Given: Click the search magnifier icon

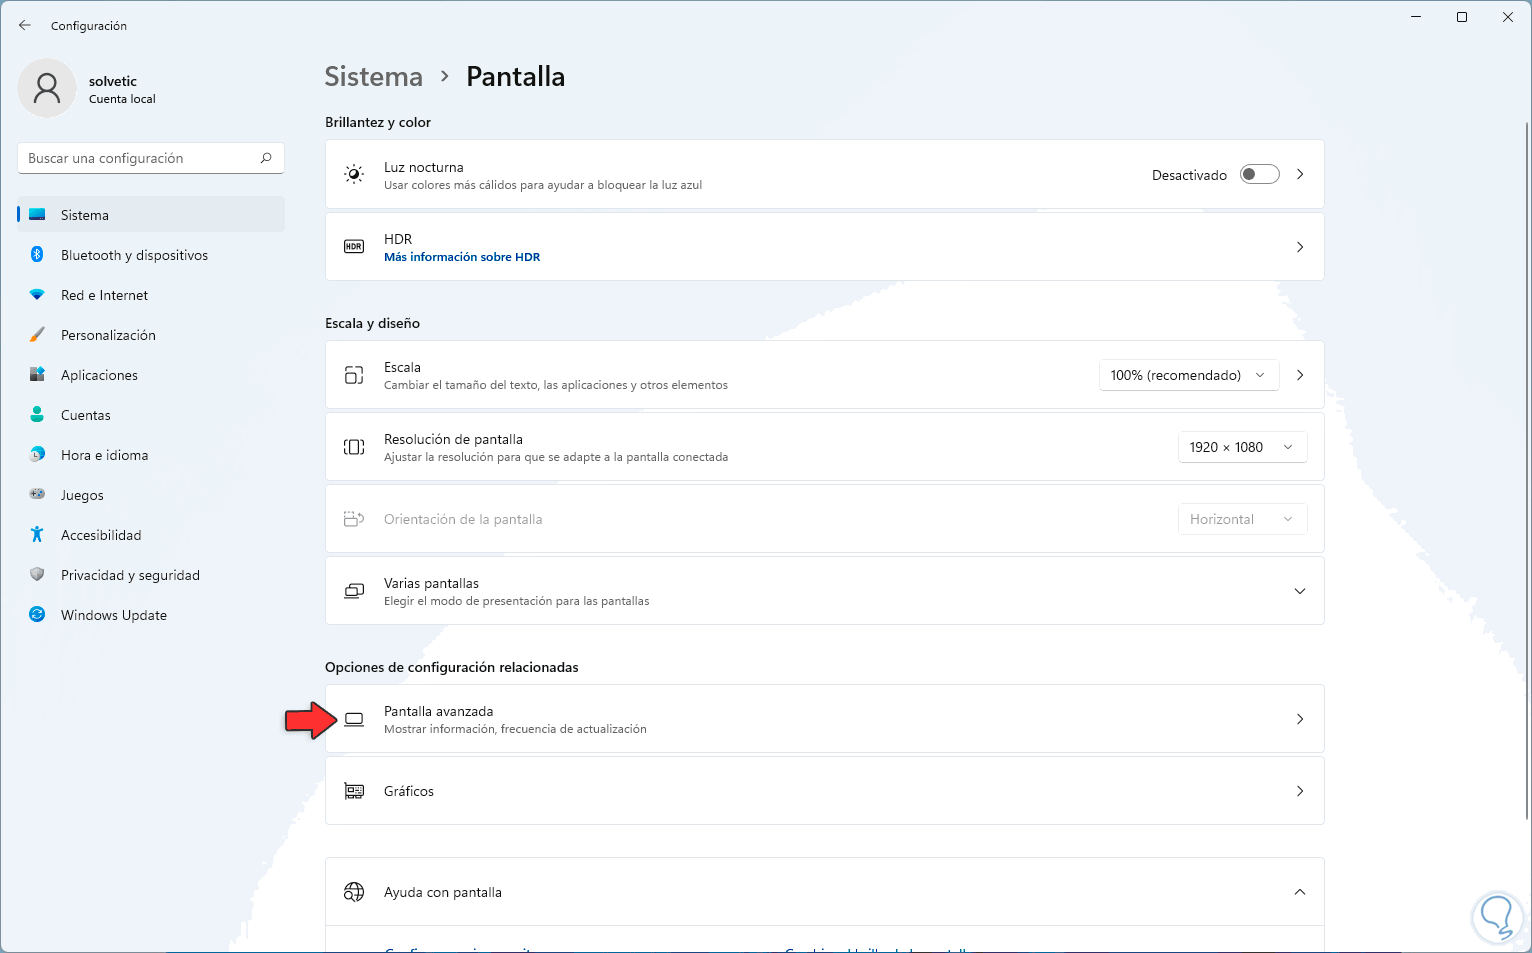Looking at the screenshot, I should click(x=266, y=158).
